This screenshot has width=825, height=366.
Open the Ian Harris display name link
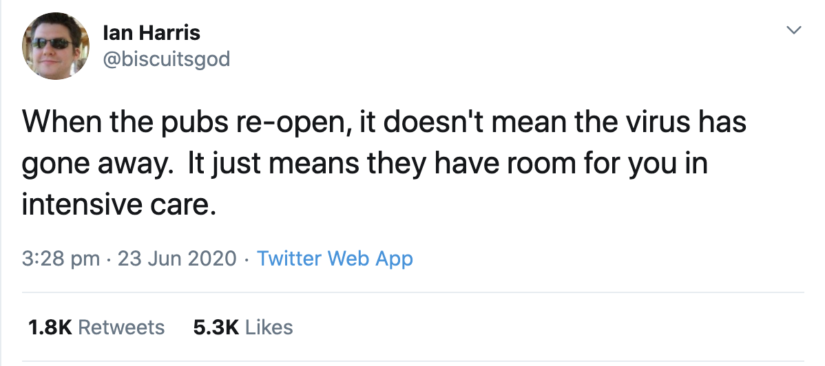(x=152, y=33)
